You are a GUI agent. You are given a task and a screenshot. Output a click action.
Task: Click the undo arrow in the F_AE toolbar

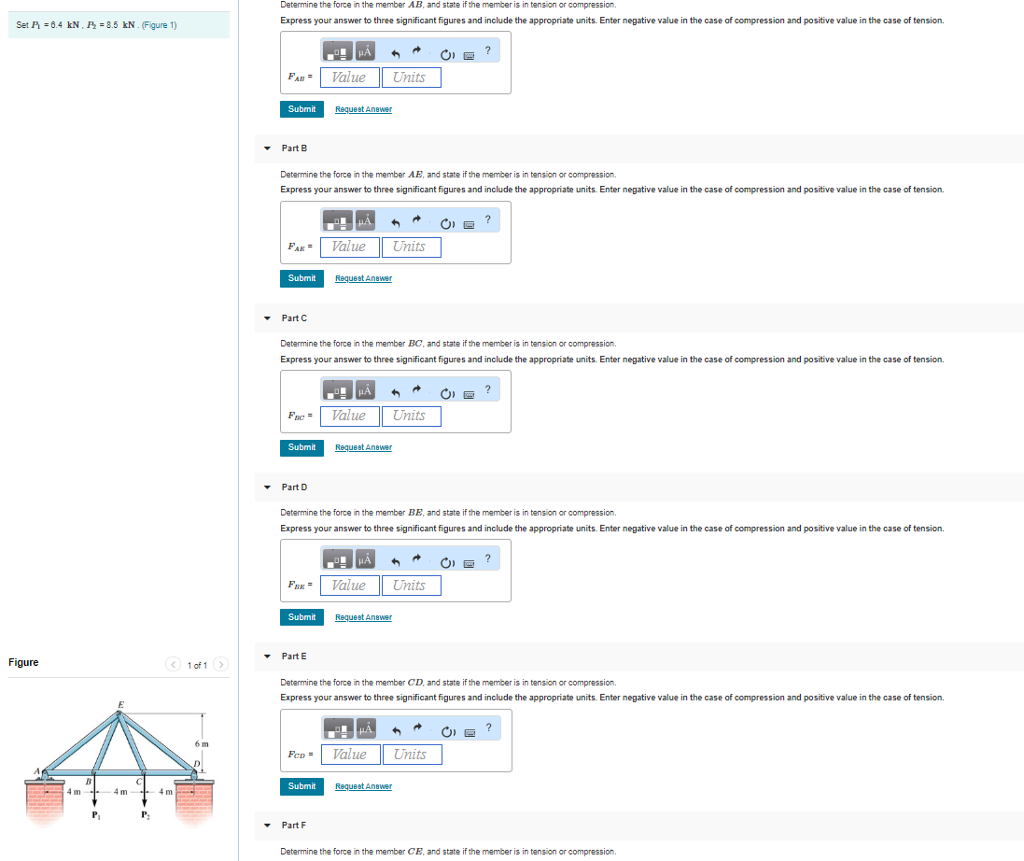395,223
